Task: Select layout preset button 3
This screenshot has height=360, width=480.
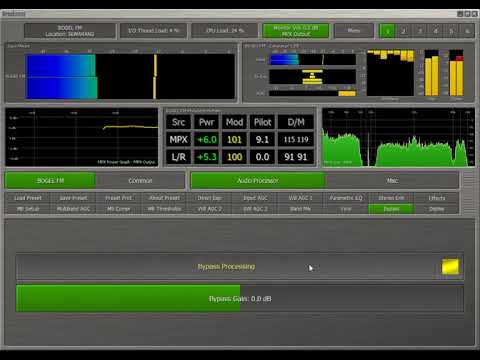Action: pos(419,31)
